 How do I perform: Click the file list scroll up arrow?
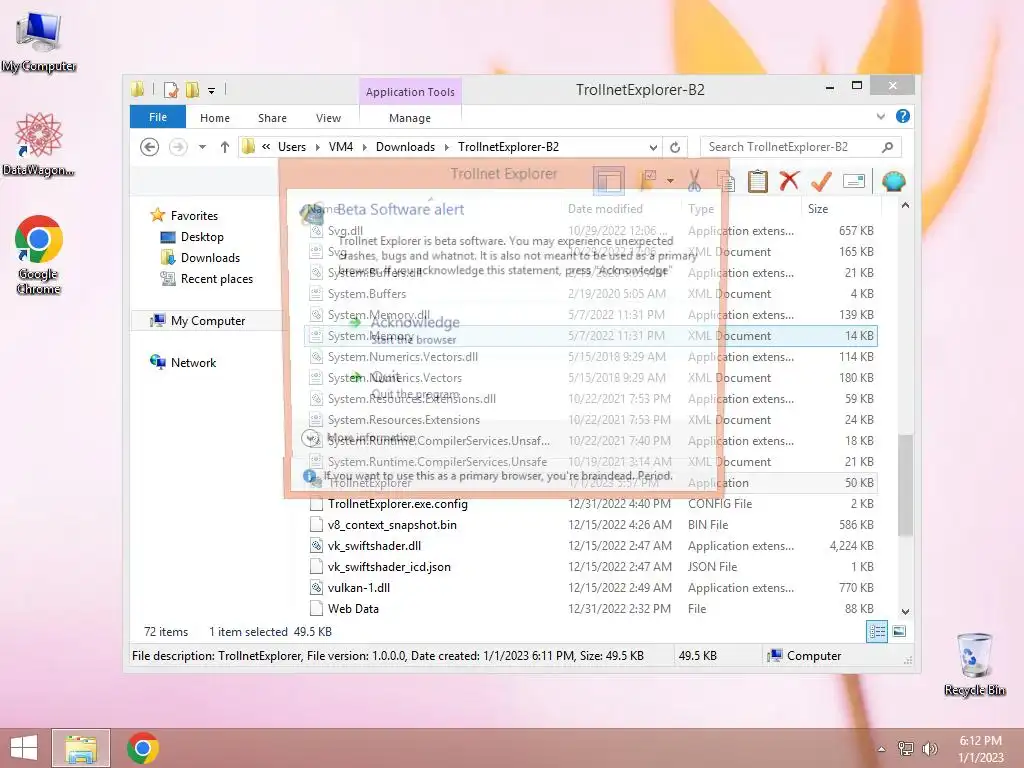pyautogui.click(x=905, y=205)
